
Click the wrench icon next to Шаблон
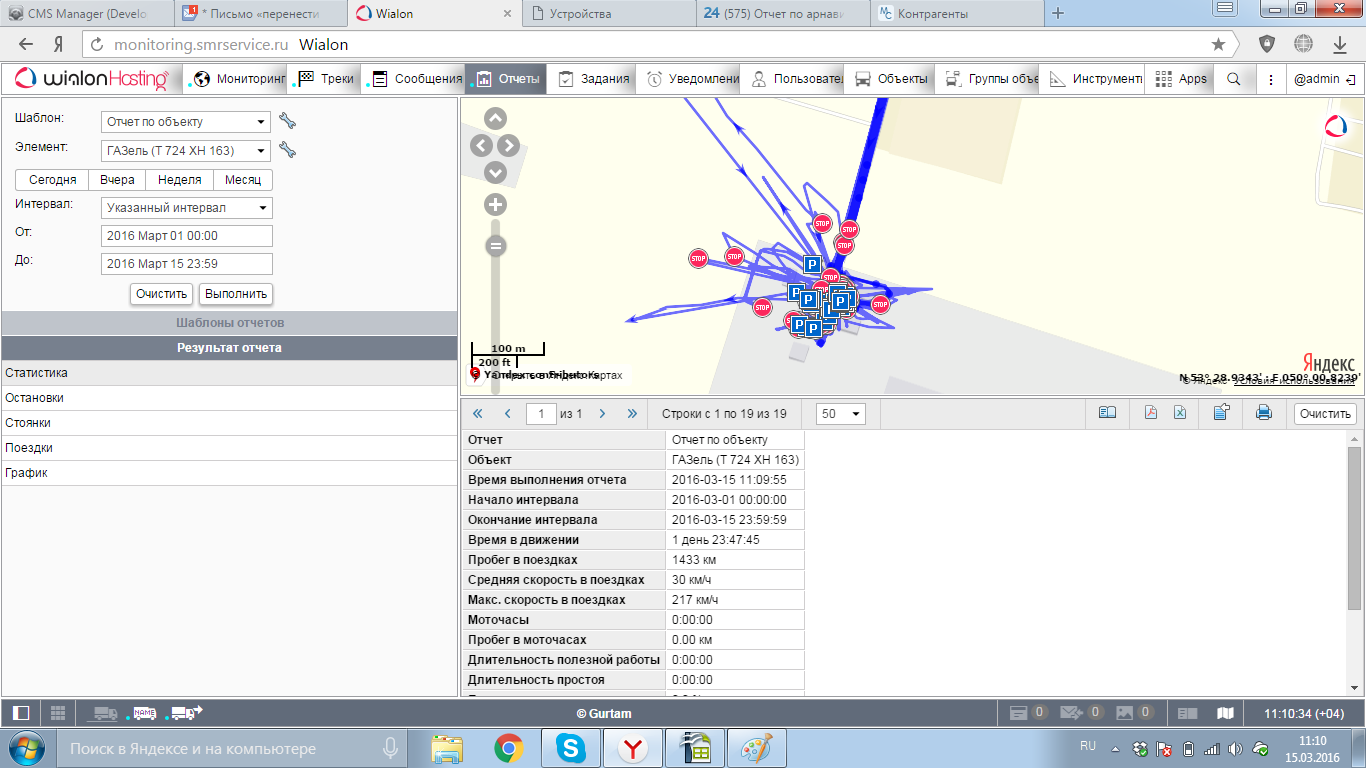click(x=288, y=121)
